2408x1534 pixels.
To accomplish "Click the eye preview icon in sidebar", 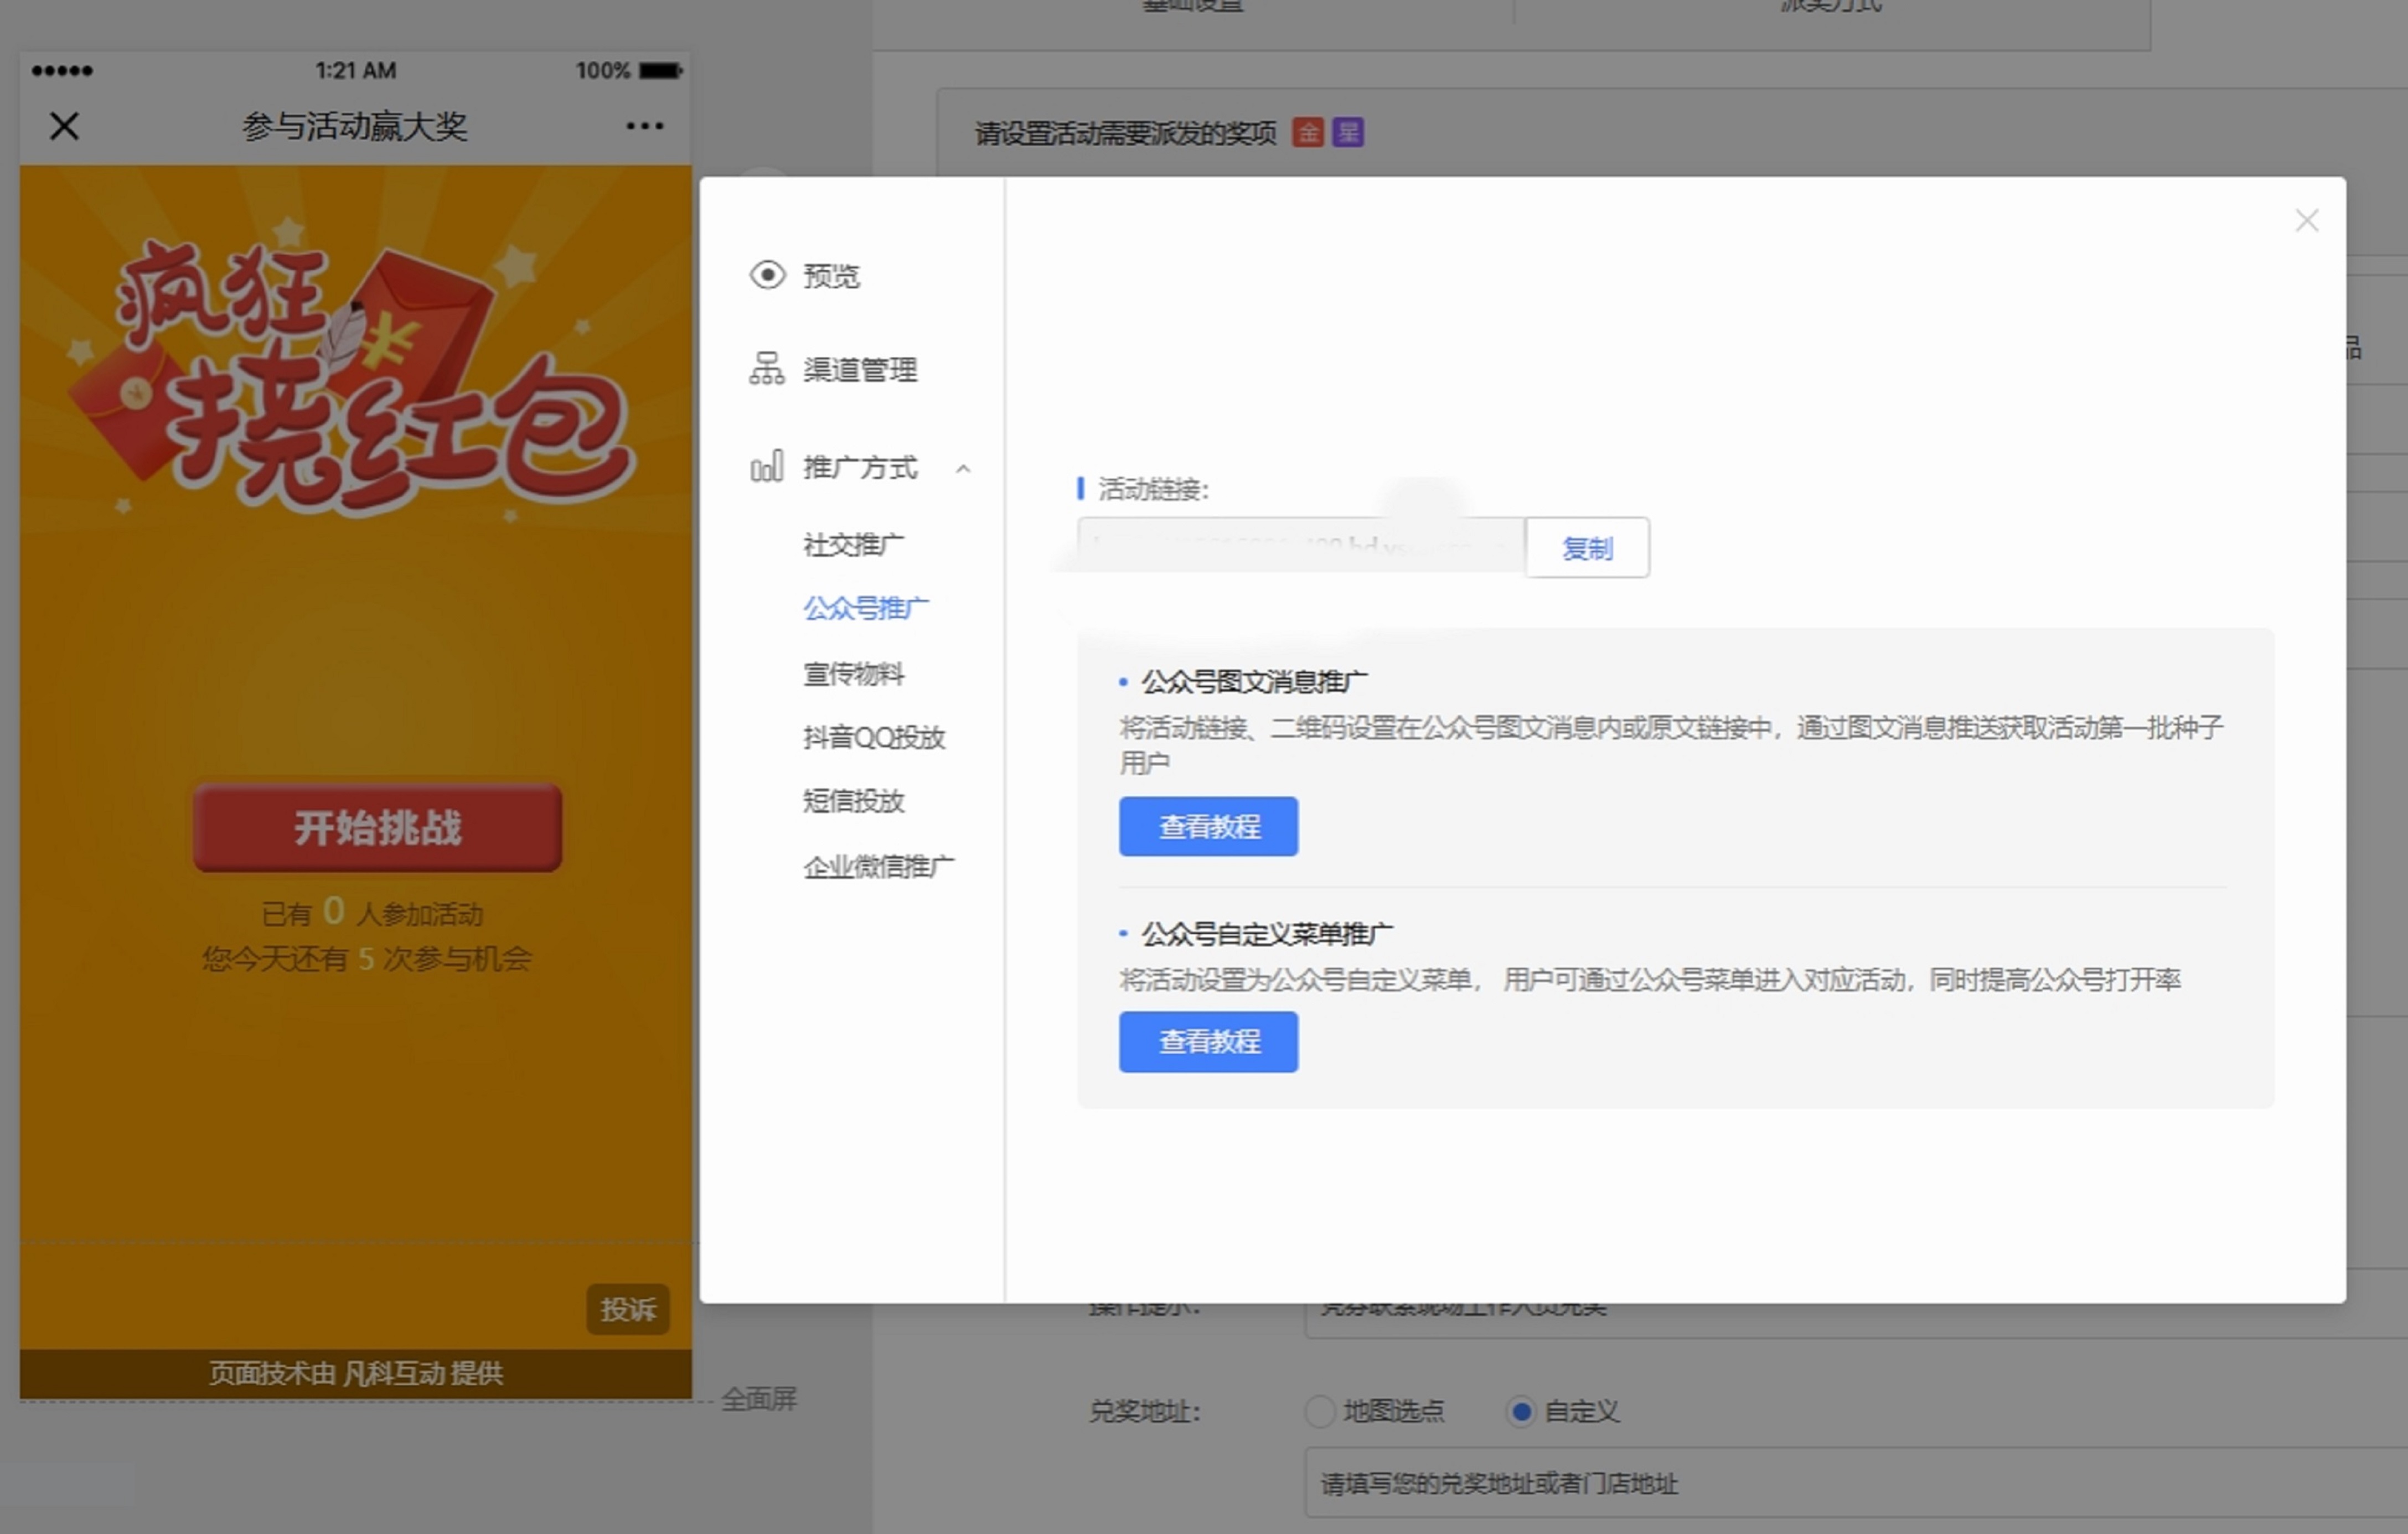I will (x=767, y=275).
